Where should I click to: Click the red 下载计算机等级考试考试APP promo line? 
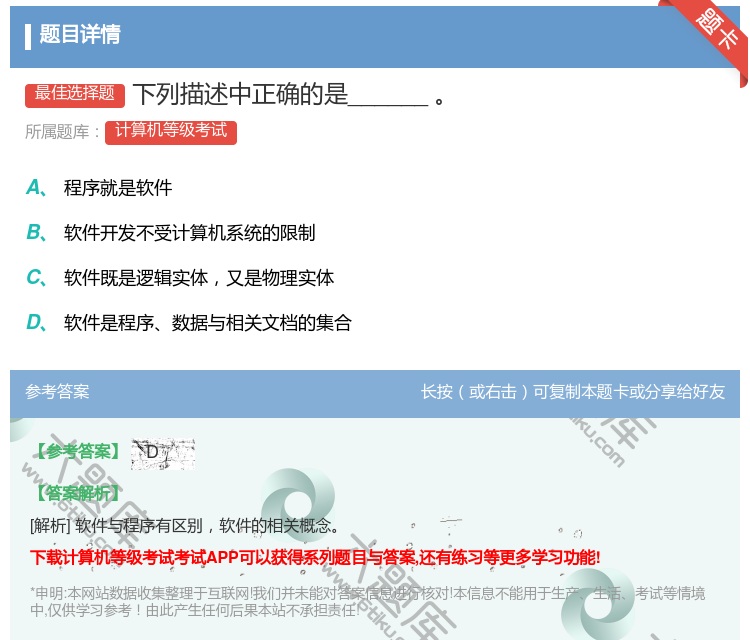(315, 557)
